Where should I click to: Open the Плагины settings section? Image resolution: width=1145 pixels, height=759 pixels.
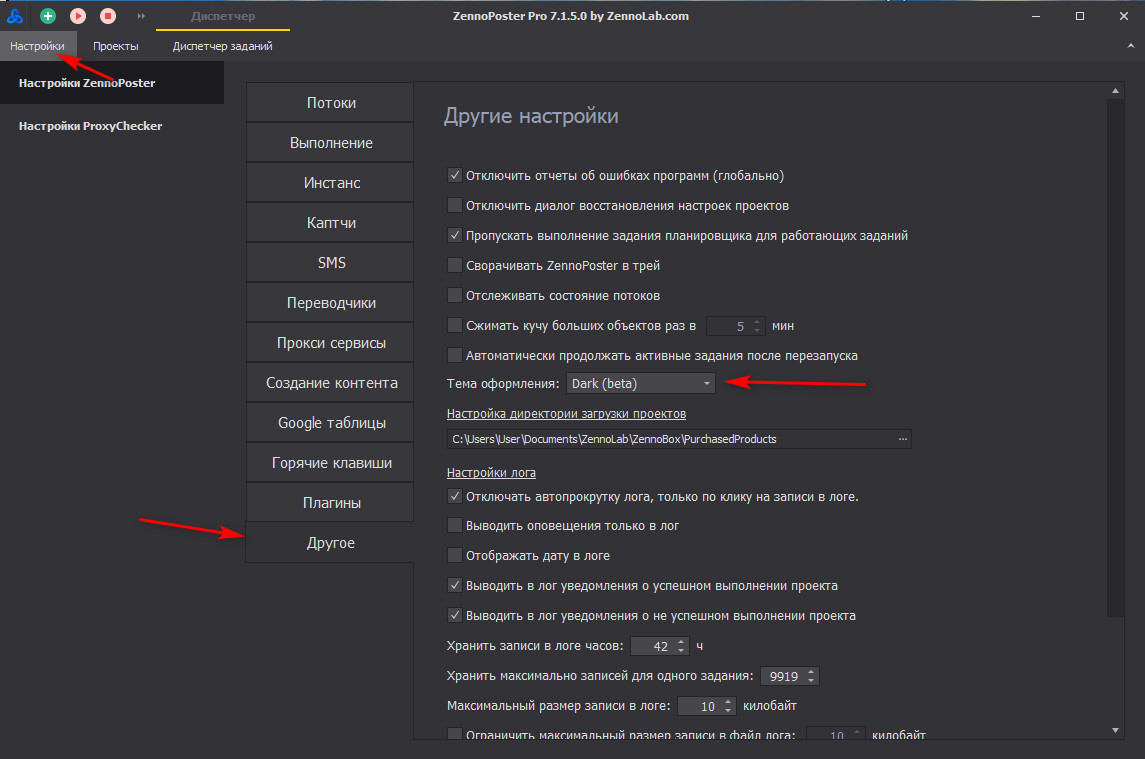click(331, 503)
